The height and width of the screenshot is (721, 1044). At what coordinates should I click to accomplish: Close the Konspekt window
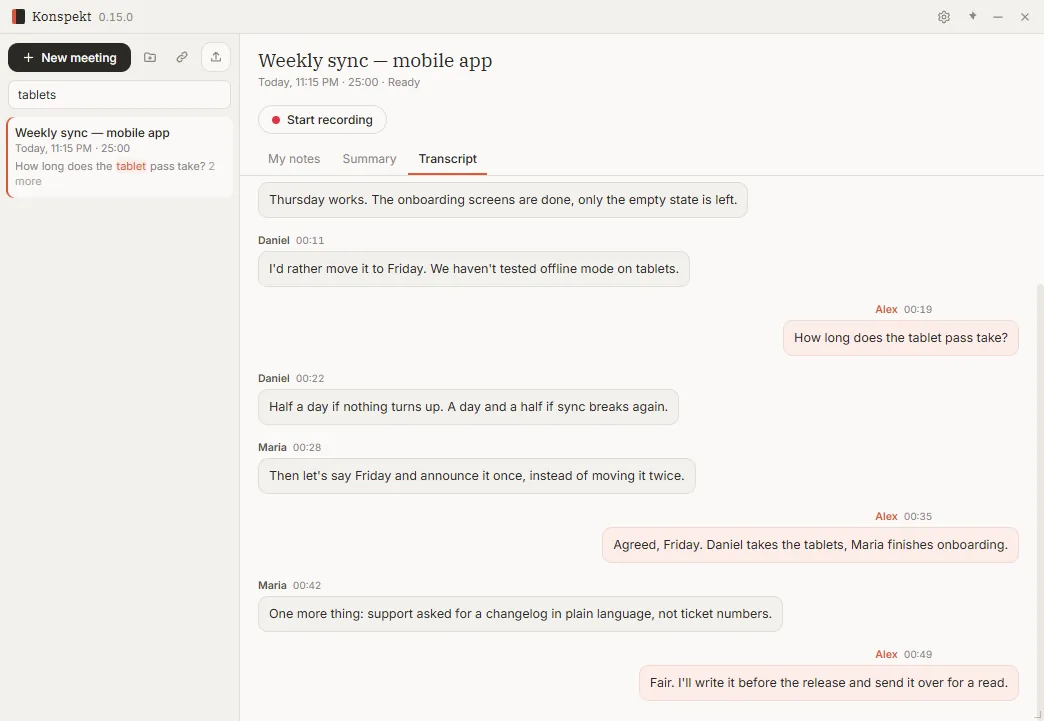coord(1025,17)
